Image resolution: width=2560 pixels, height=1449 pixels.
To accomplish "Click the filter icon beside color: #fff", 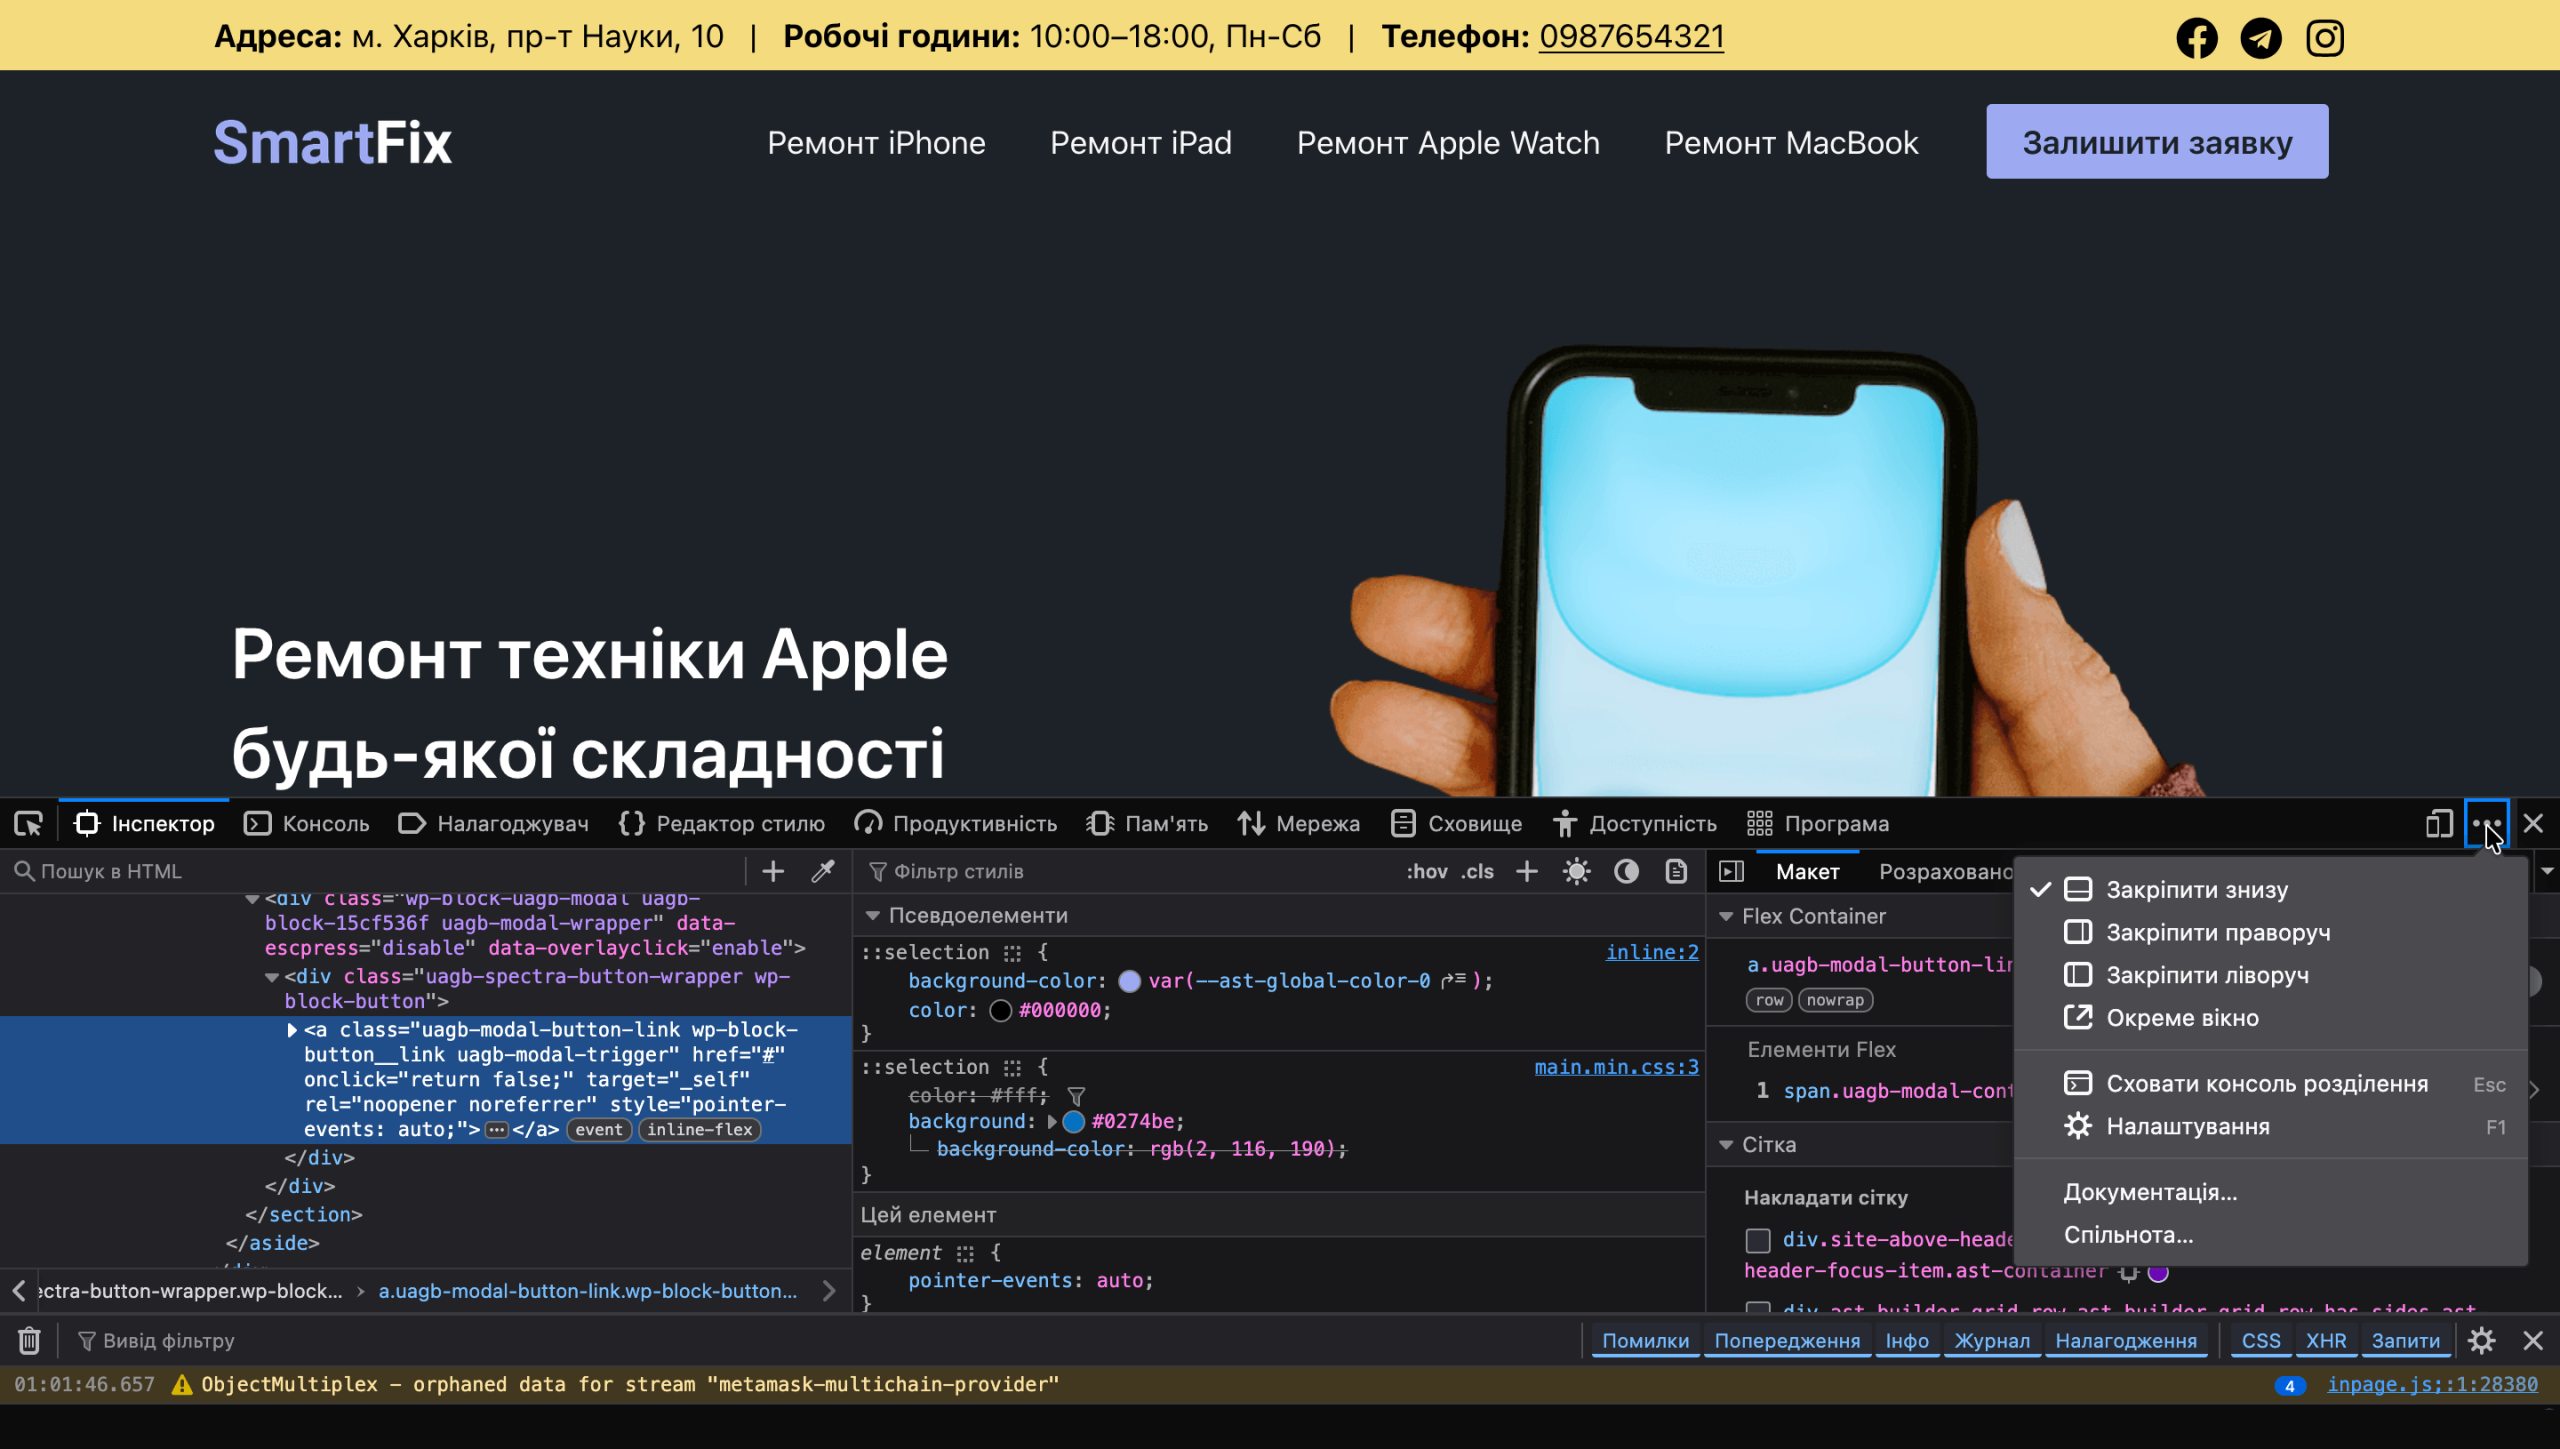I will tap(1076, 1096).
